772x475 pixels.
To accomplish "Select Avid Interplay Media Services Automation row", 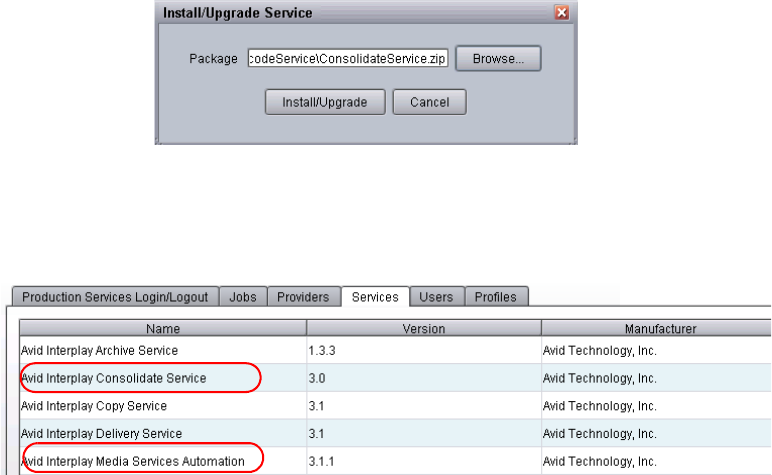I will tap(395, 461).
